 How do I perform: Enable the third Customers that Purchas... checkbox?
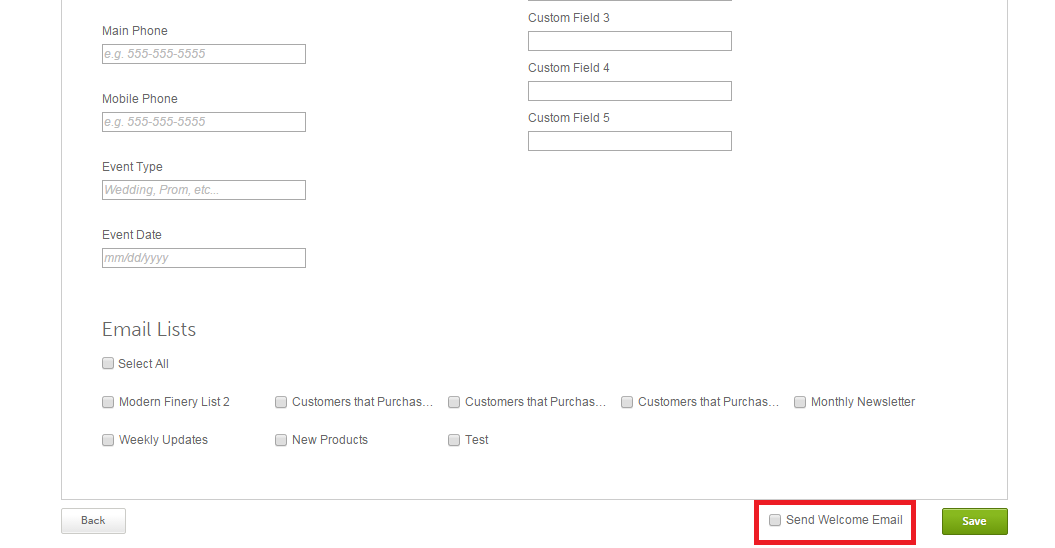[627, 402]
